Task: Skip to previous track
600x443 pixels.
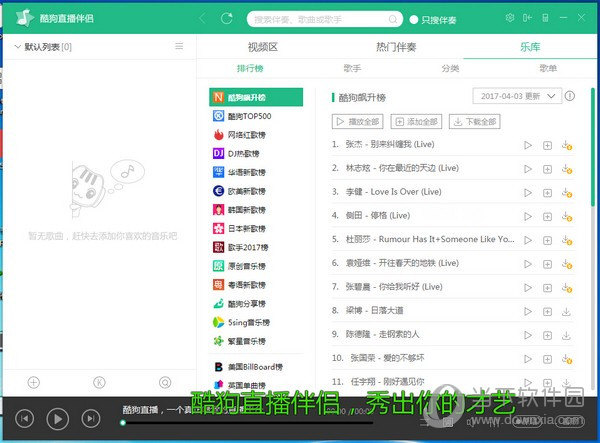Action: point(24,419)
